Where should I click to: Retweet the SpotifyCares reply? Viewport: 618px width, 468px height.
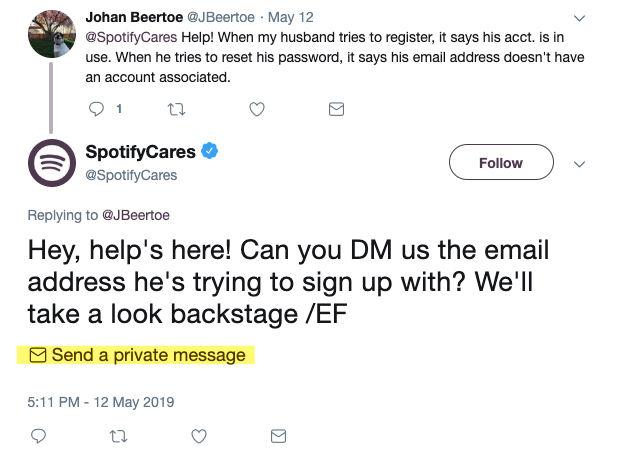pyautogui.click(x=118, y=436)
